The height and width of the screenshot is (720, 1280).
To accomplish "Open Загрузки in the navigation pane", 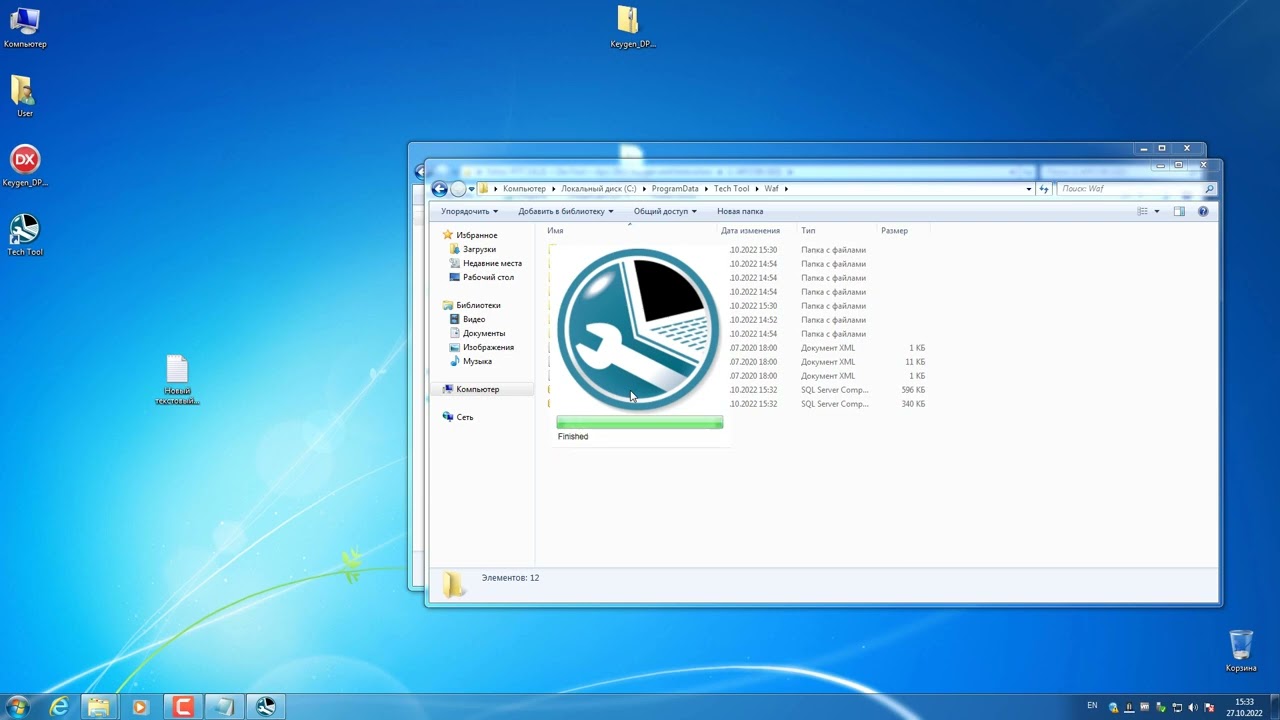I will [x=473, y=249].
